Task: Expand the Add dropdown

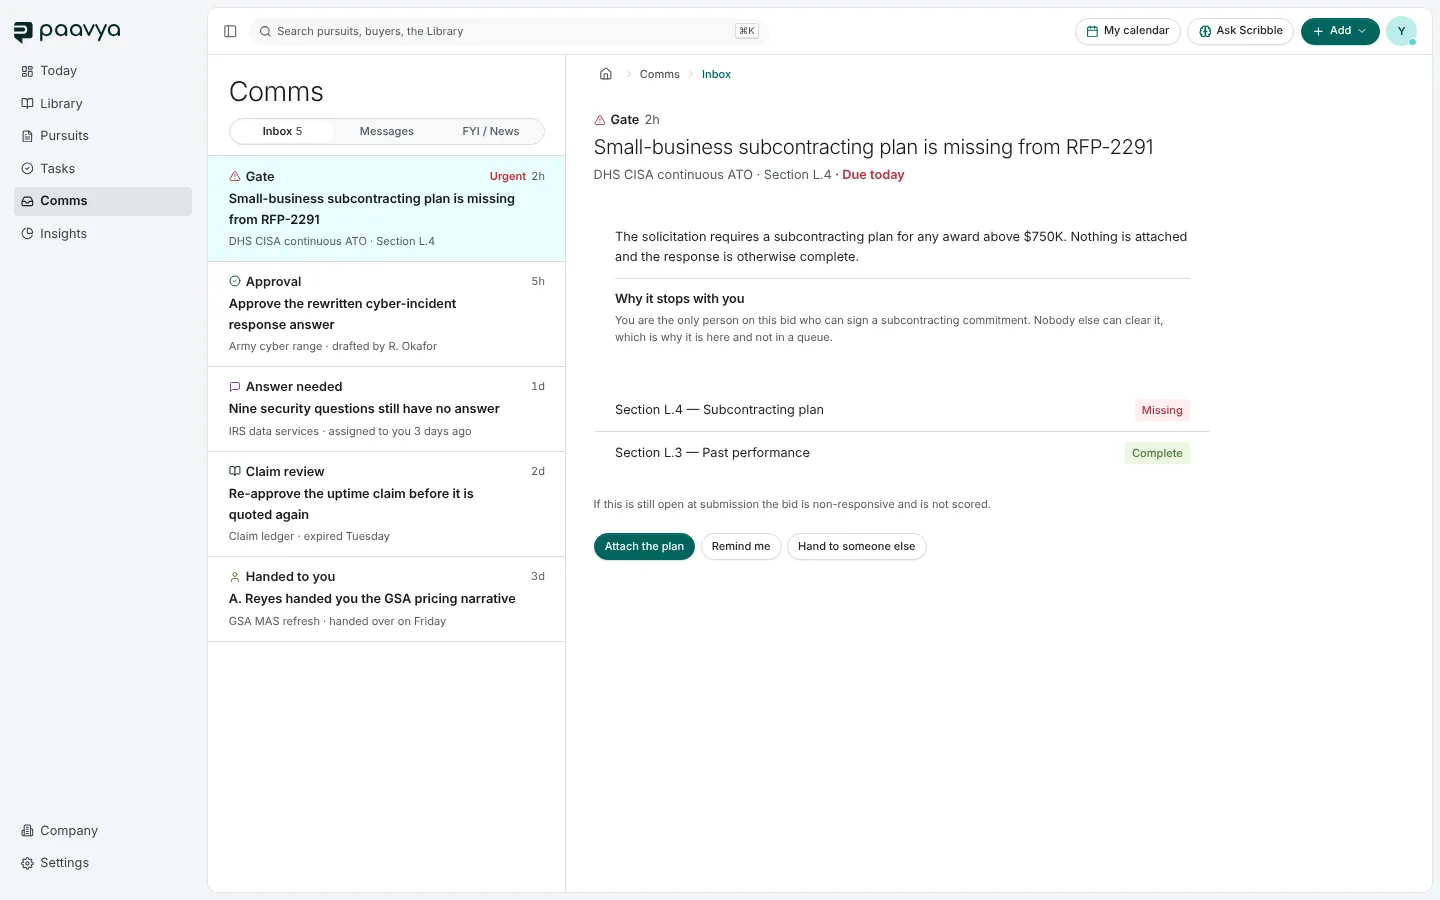Action: coord(1340,31)
